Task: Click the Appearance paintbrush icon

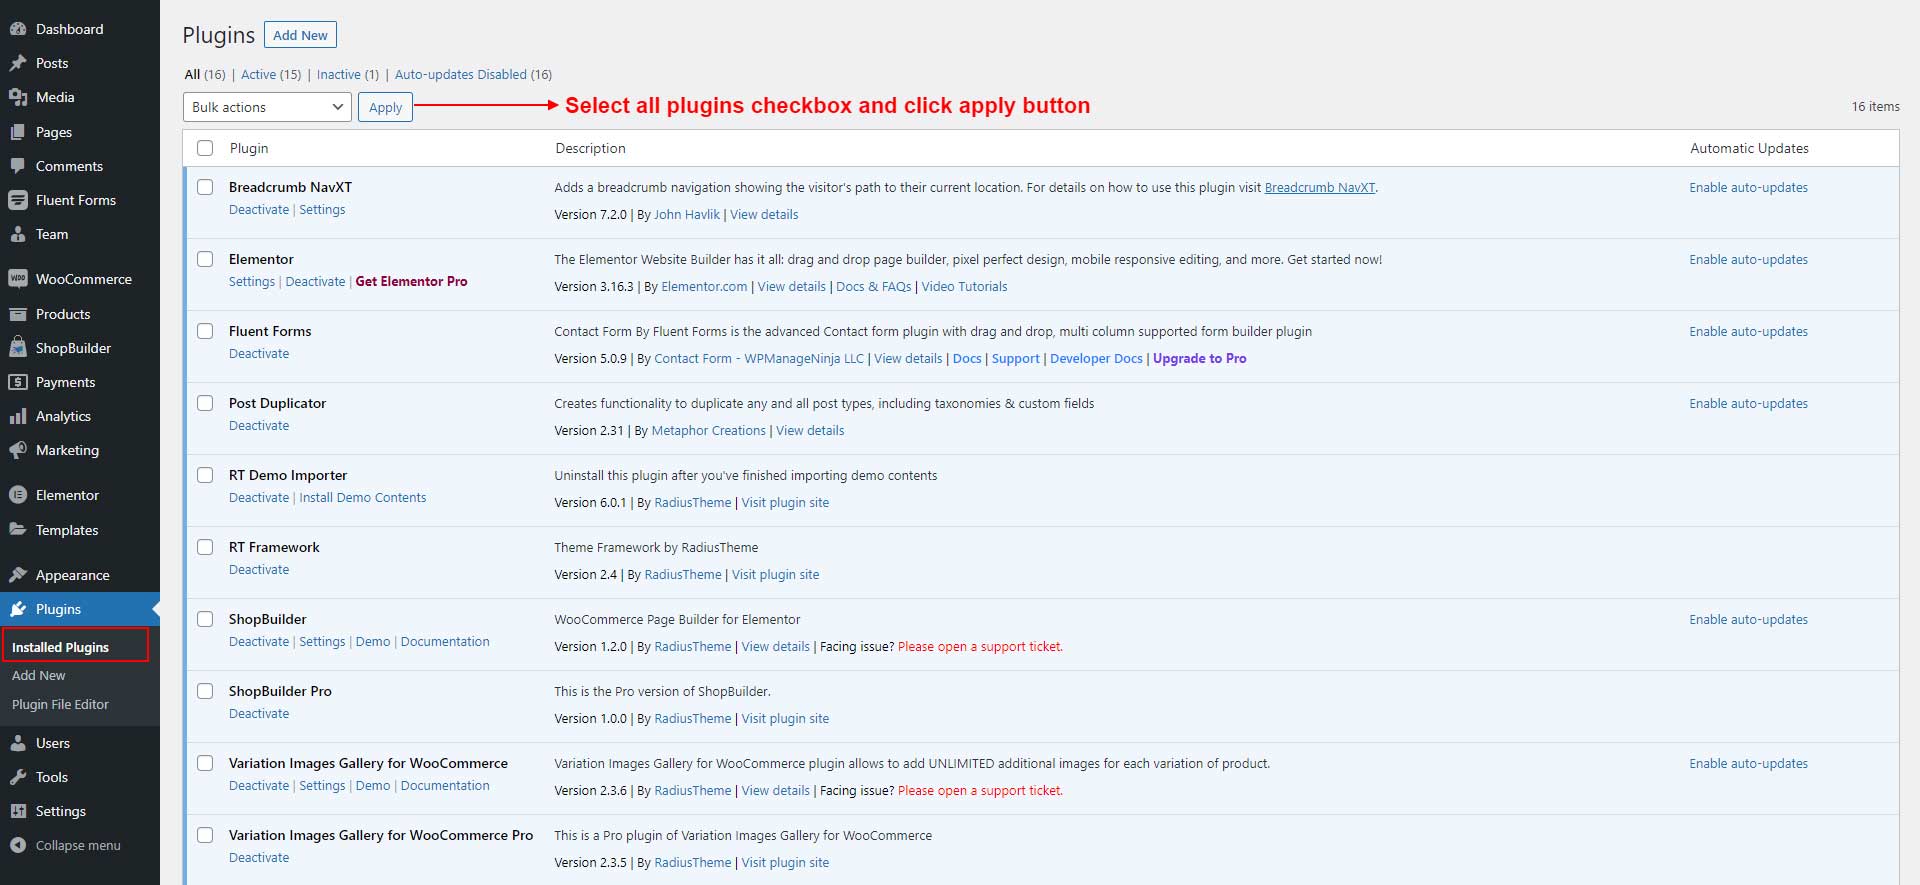Action: (18, 575)
